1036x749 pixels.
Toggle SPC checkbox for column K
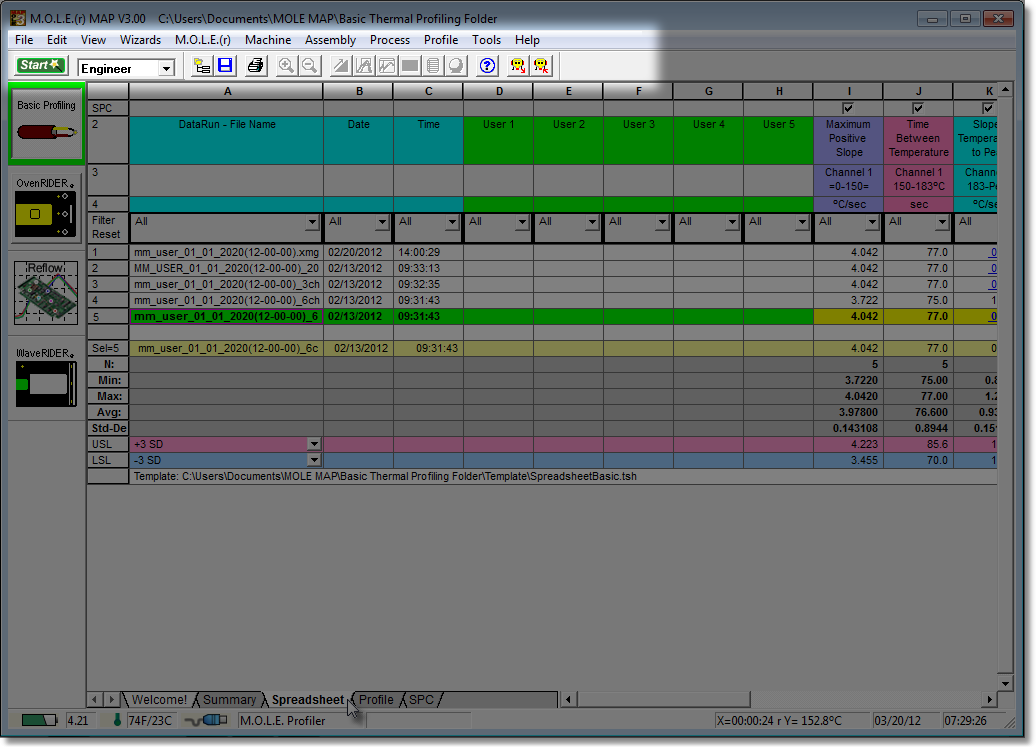[988, 108]
